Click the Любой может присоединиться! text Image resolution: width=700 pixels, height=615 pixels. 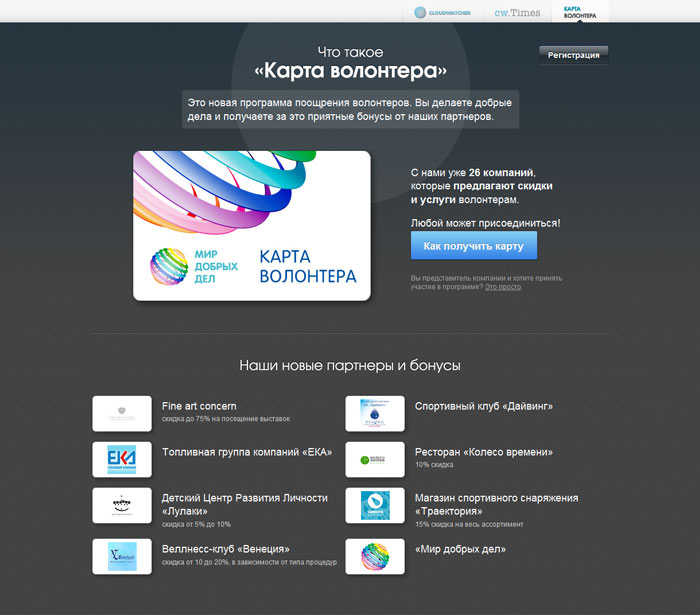485,223
